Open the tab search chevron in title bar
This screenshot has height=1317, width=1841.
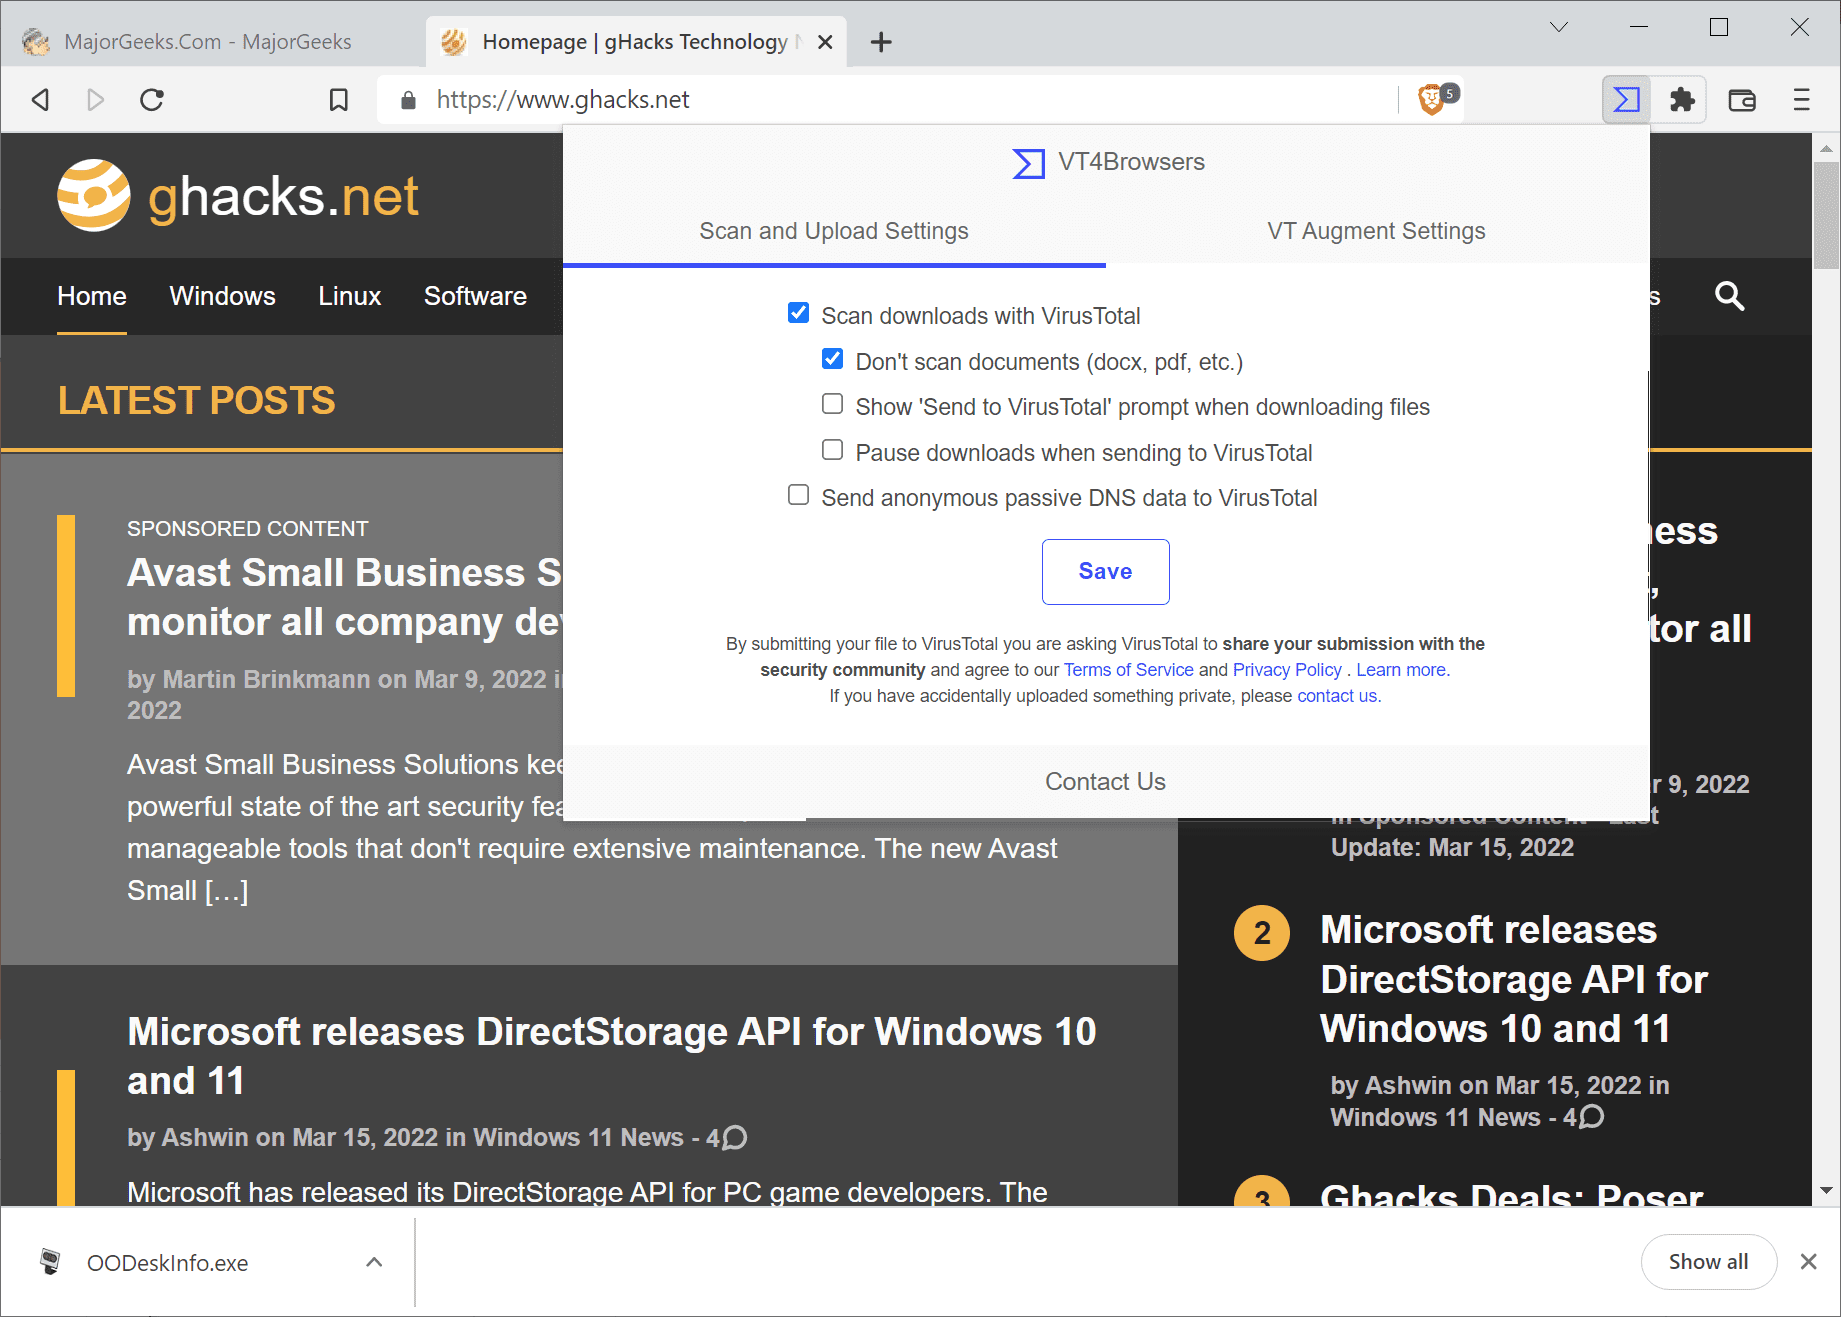1558,27
